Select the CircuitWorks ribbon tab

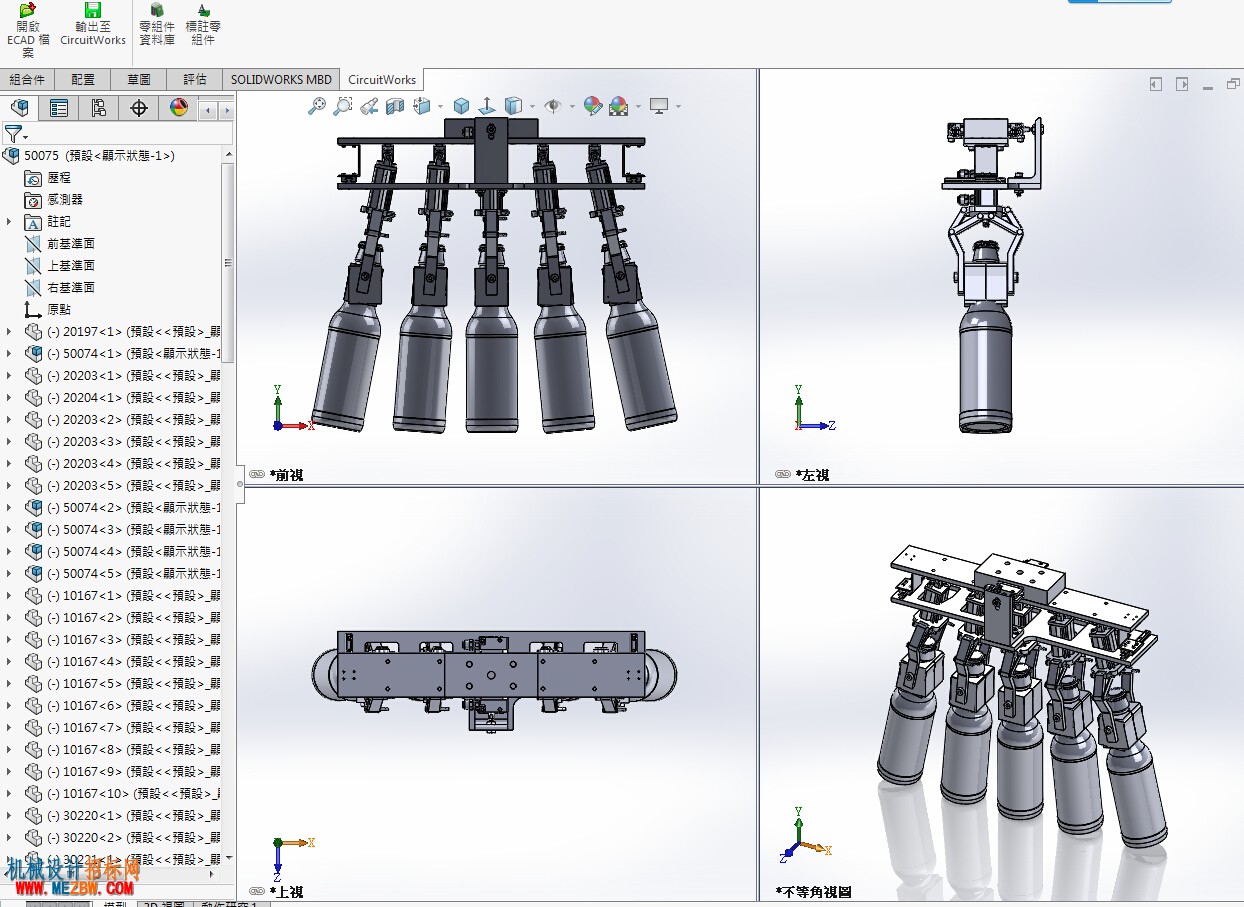click(x=382, y=79)
